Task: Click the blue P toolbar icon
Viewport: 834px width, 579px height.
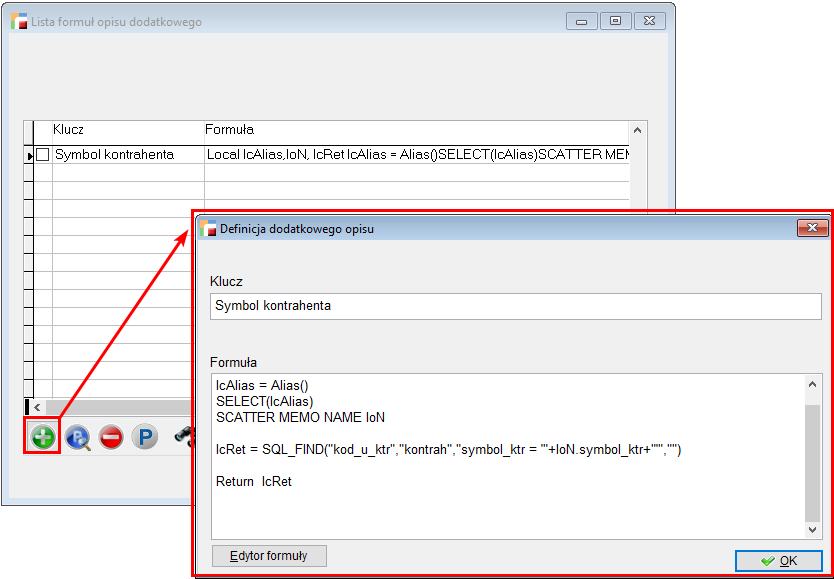Action: click(145, 437)
